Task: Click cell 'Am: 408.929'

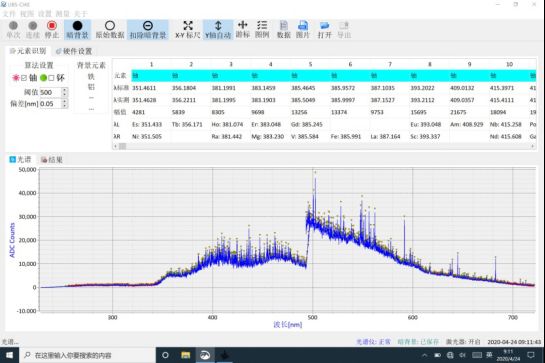Action: [469, 124]
